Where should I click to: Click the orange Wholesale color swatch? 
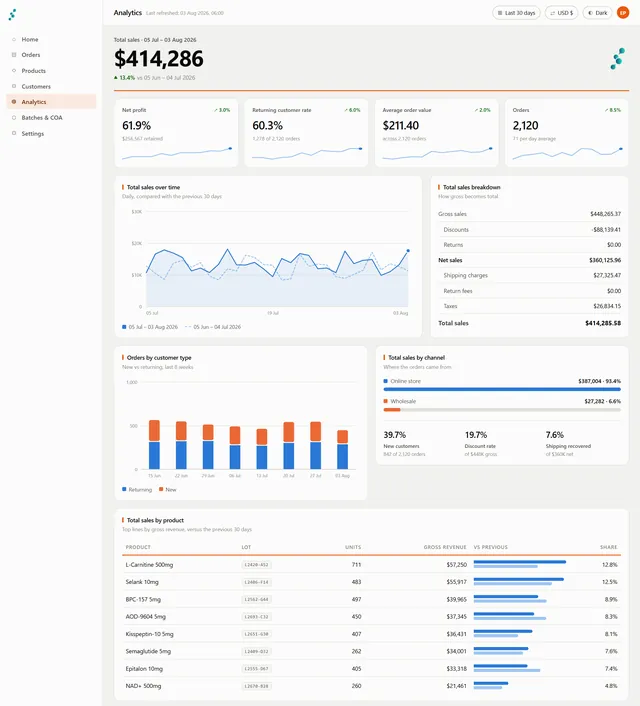click(386, 401)
